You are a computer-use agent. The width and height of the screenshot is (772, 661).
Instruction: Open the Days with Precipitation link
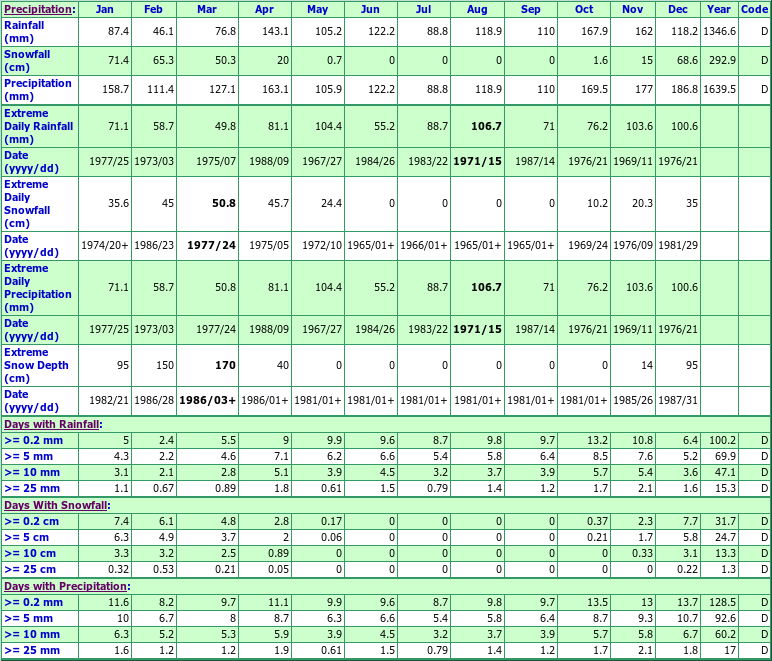64,586
